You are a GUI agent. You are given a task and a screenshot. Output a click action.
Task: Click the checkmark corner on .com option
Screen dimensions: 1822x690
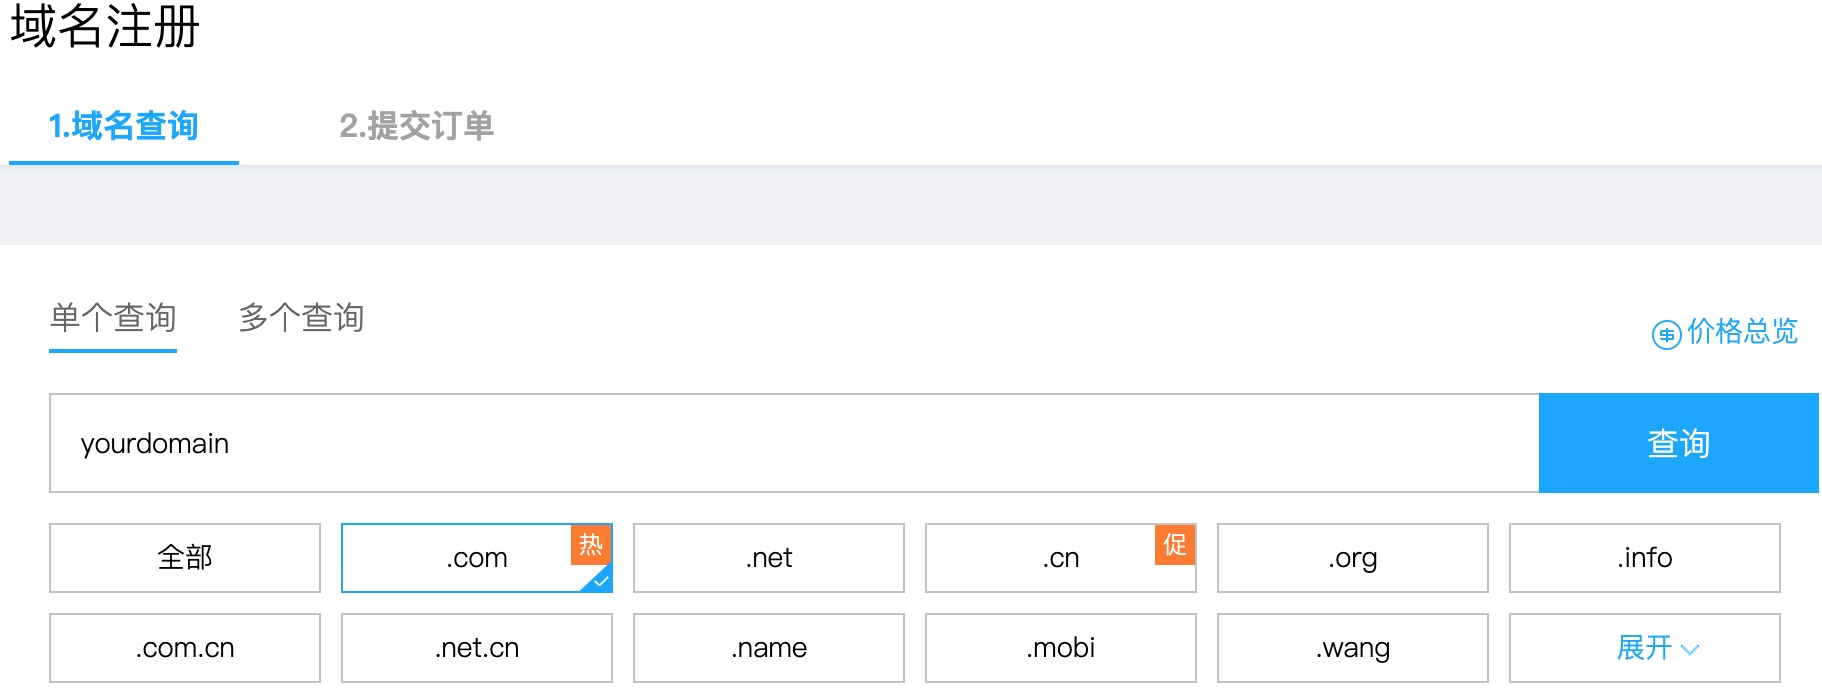[x=600, y=580]
